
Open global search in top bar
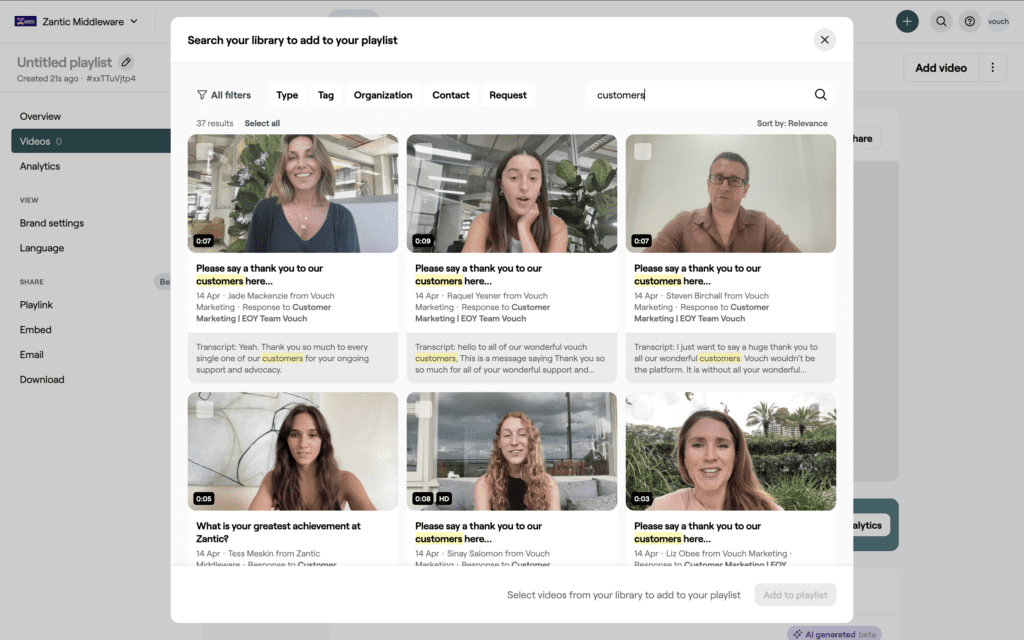point(941,21)
